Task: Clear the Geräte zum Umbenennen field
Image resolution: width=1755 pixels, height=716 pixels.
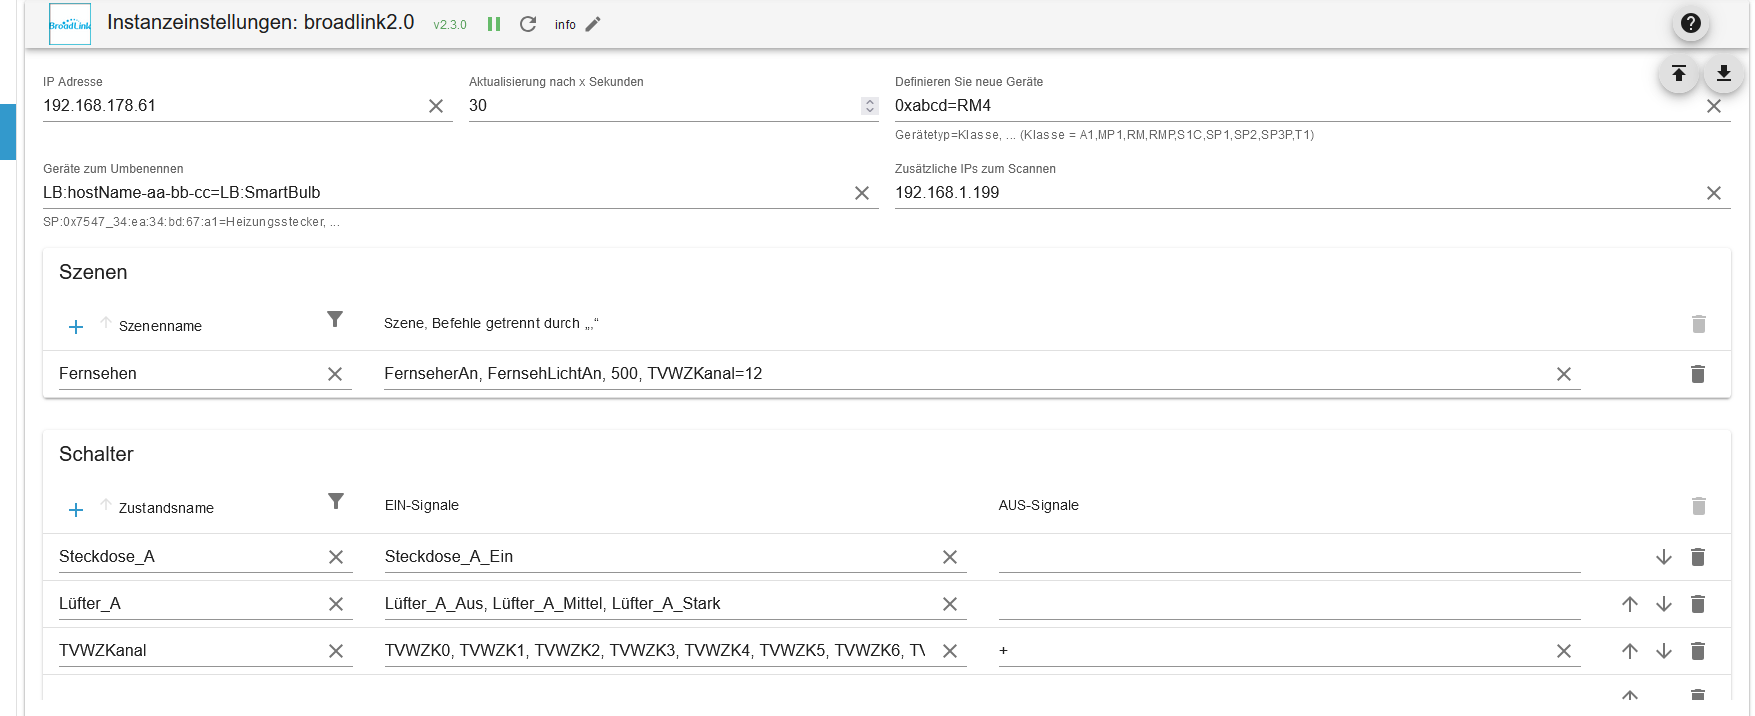Action: click(862, 193)
